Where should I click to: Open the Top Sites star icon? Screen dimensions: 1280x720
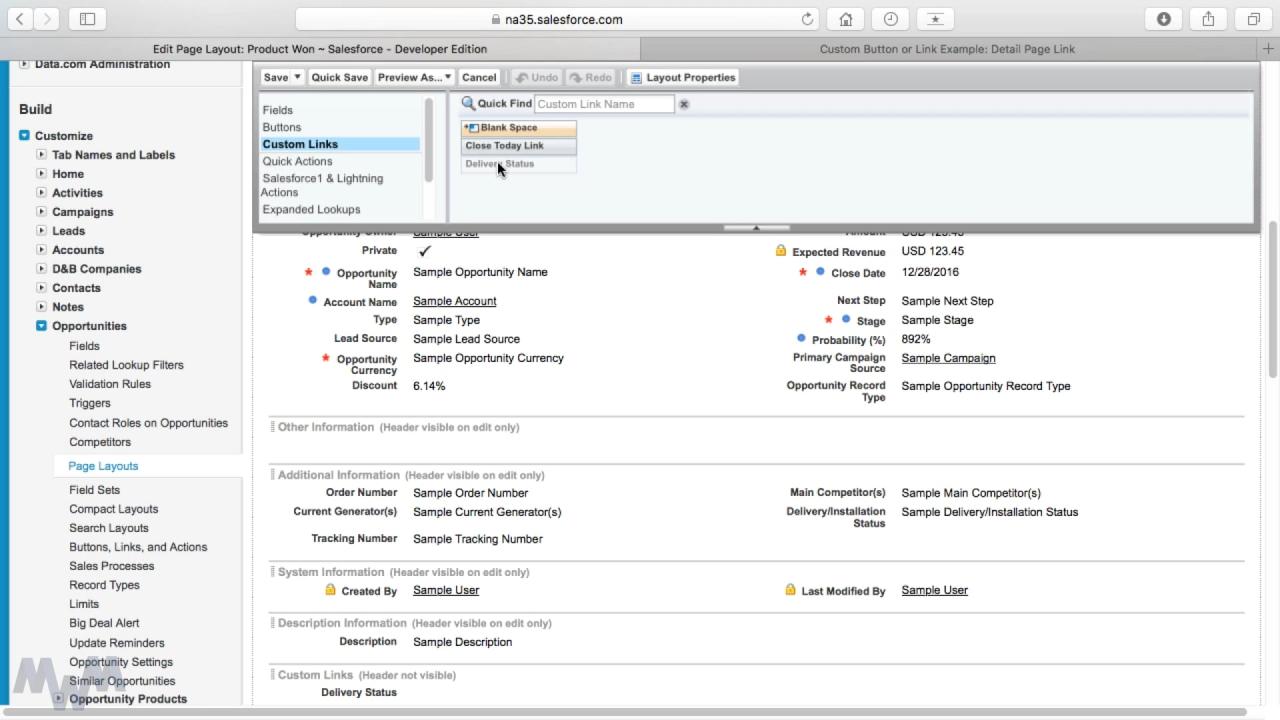pyautogui.click(x=935, y=19)
